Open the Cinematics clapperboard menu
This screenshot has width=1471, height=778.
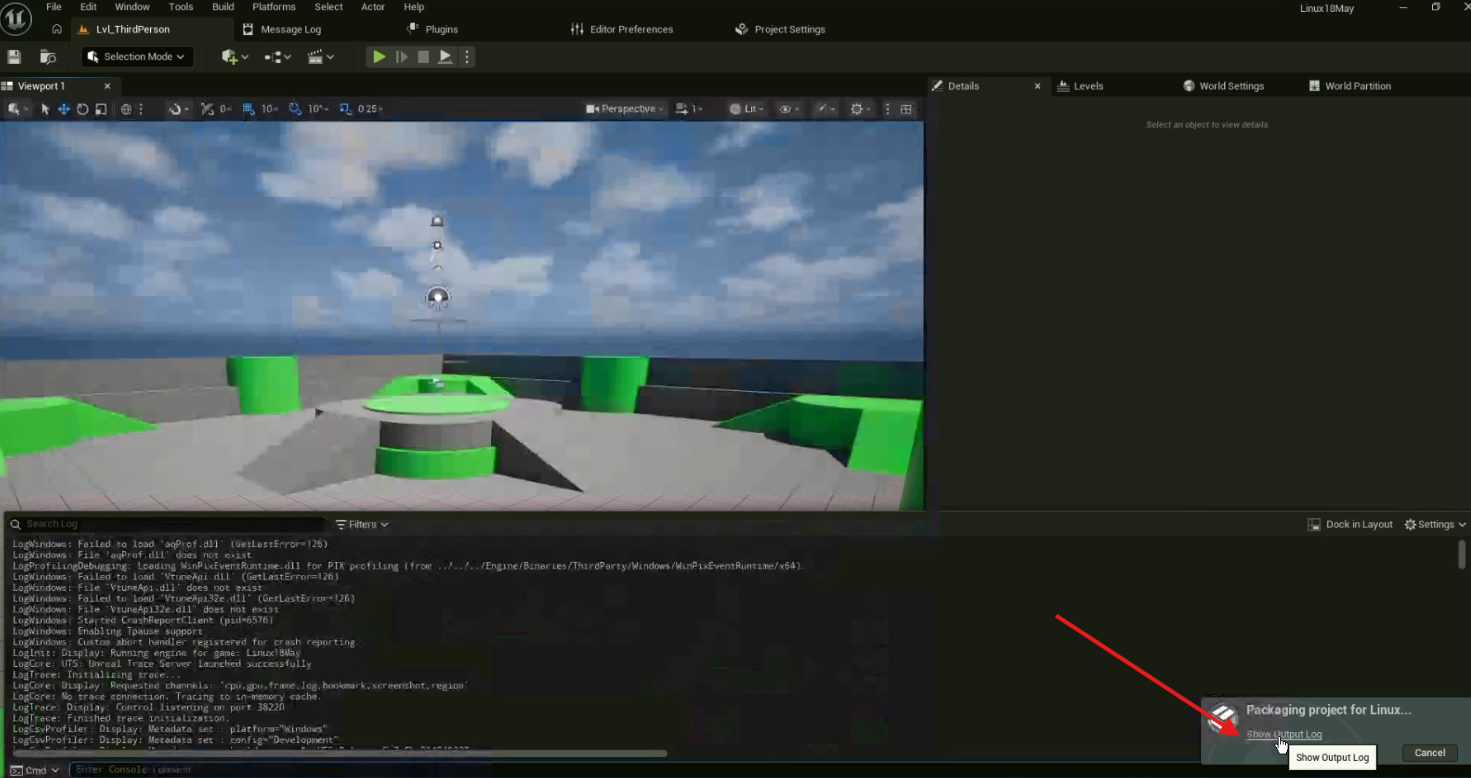[x=321, y=57]
